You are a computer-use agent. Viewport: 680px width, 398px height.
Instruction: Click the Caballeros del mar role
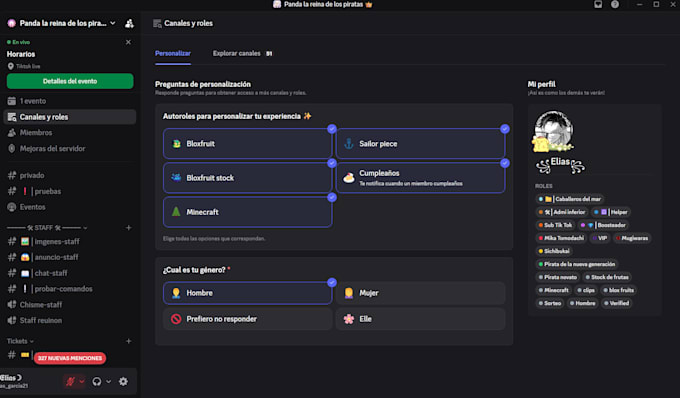pyautogui.click(x=570, y=199)
